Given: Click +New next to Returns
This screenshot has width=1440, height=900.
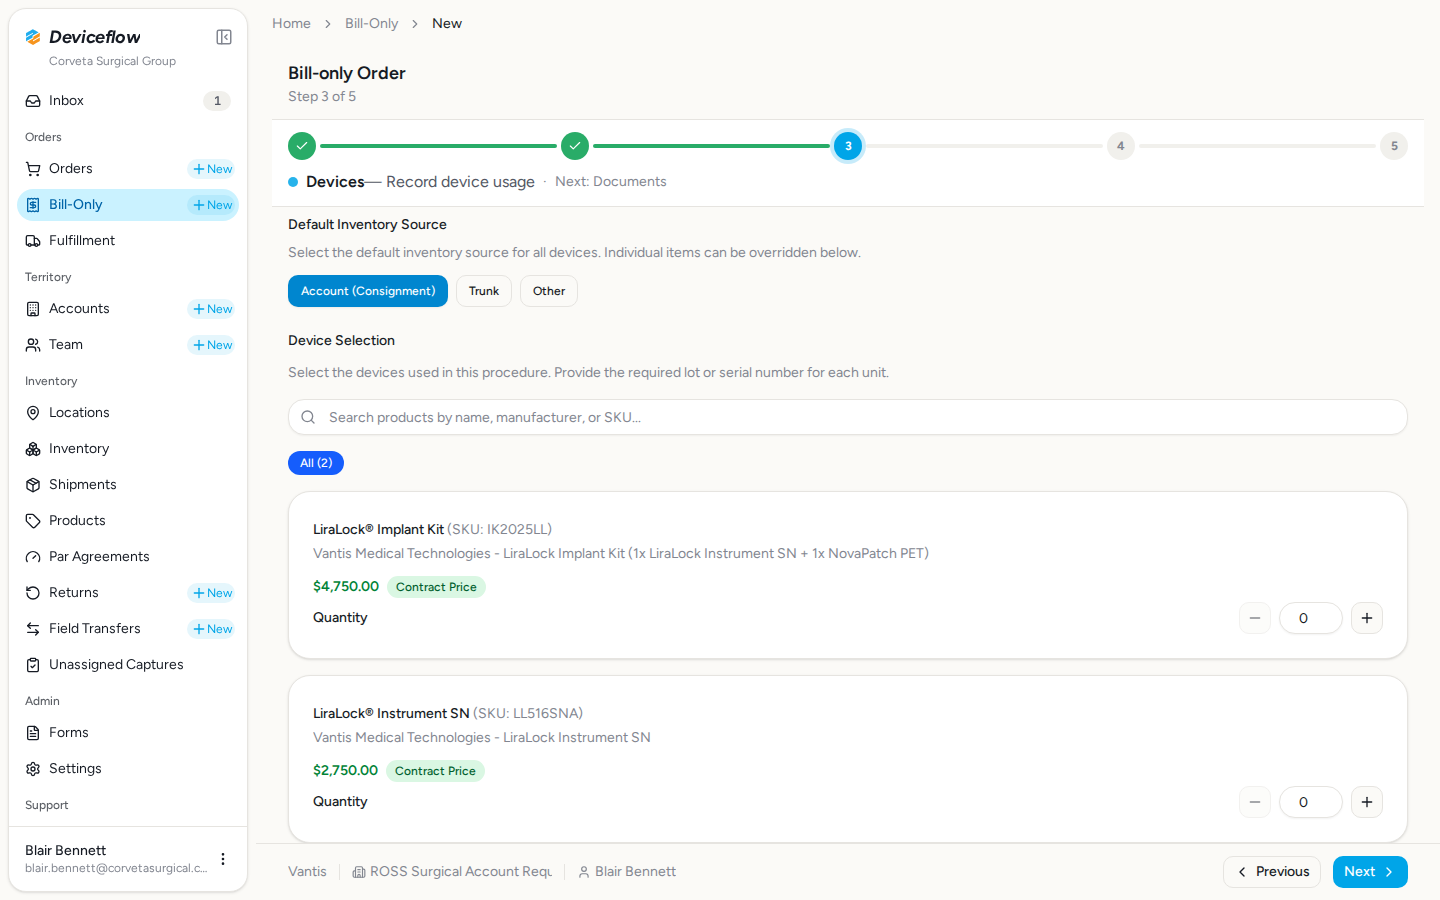Looking at the screenshot, I should click(x=212, y=593).
